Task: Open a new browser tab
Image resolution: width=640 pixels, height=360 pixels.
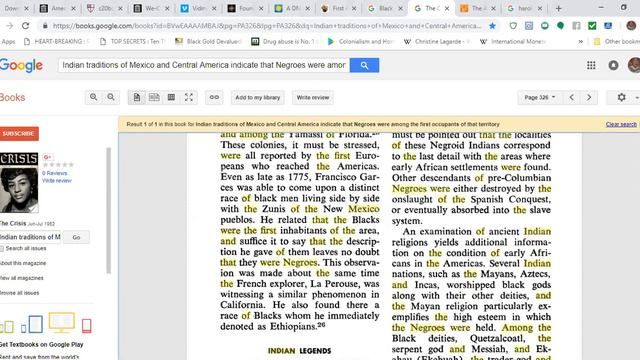Action: click(558, 8)
